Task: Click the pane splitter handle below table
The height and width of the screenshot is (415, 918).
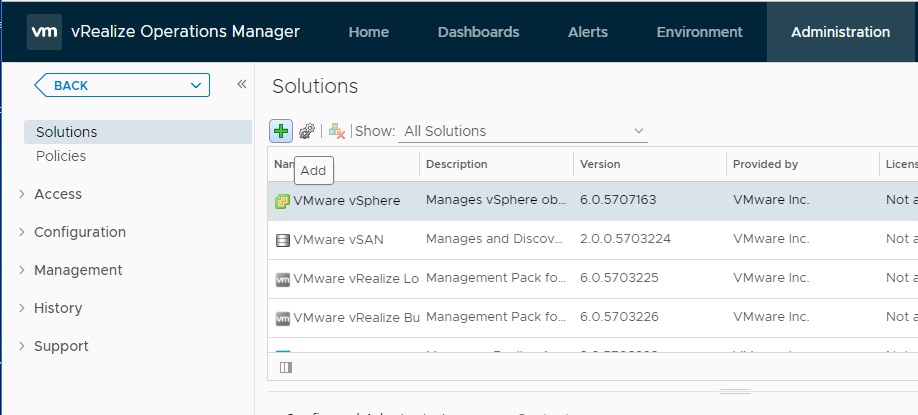Action: (x=735, y=392)
